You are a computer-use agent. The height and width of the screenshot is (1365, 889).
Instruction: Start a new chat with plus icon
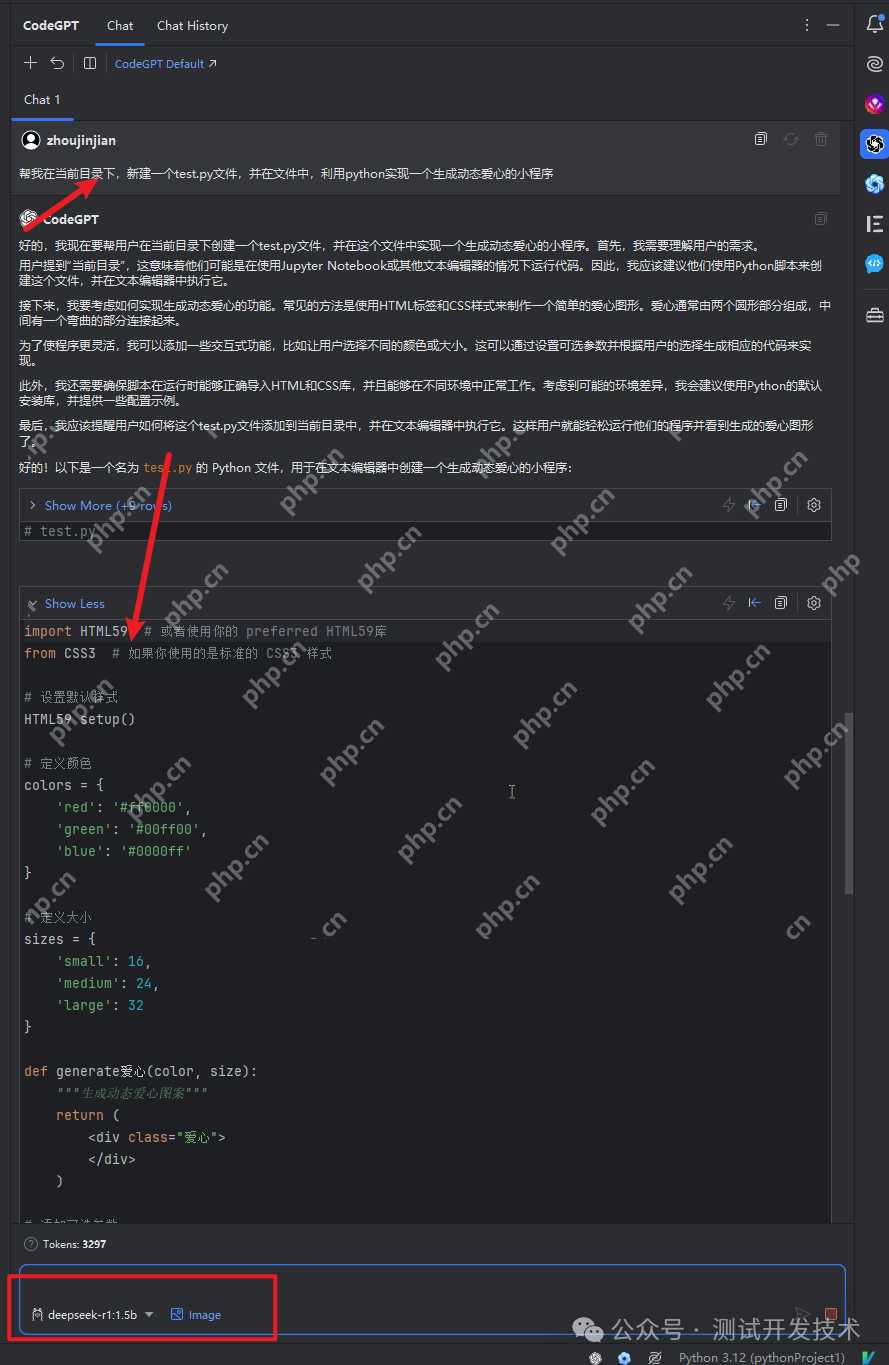(x=30, y=63)
